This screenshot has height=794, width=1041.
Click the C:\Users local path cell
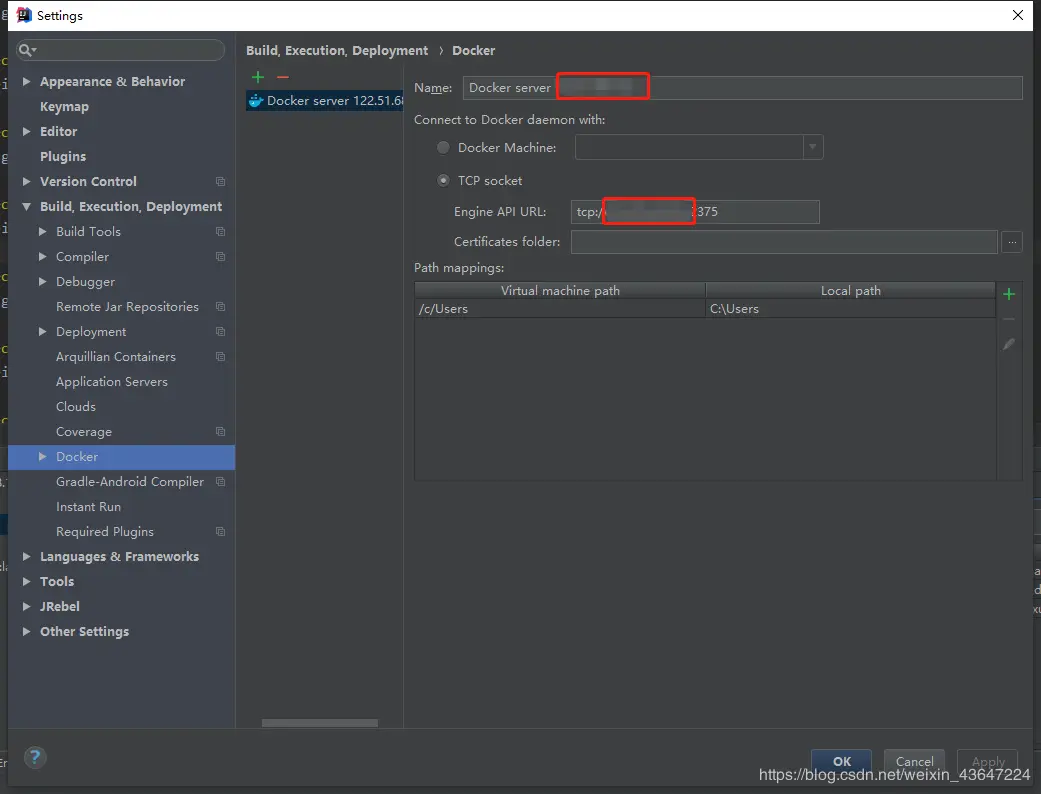coord(850,309)
